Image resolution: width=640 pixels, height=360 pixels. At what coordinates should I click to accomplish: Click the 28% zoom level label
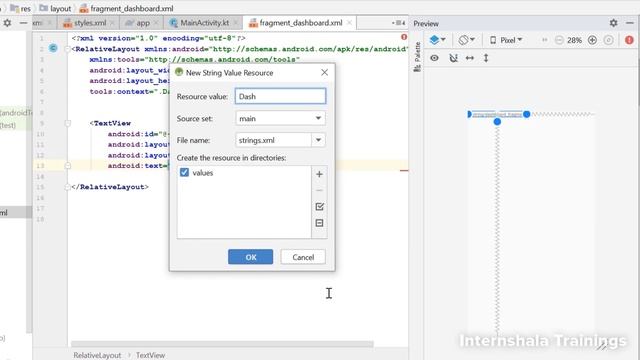[574, 40]
